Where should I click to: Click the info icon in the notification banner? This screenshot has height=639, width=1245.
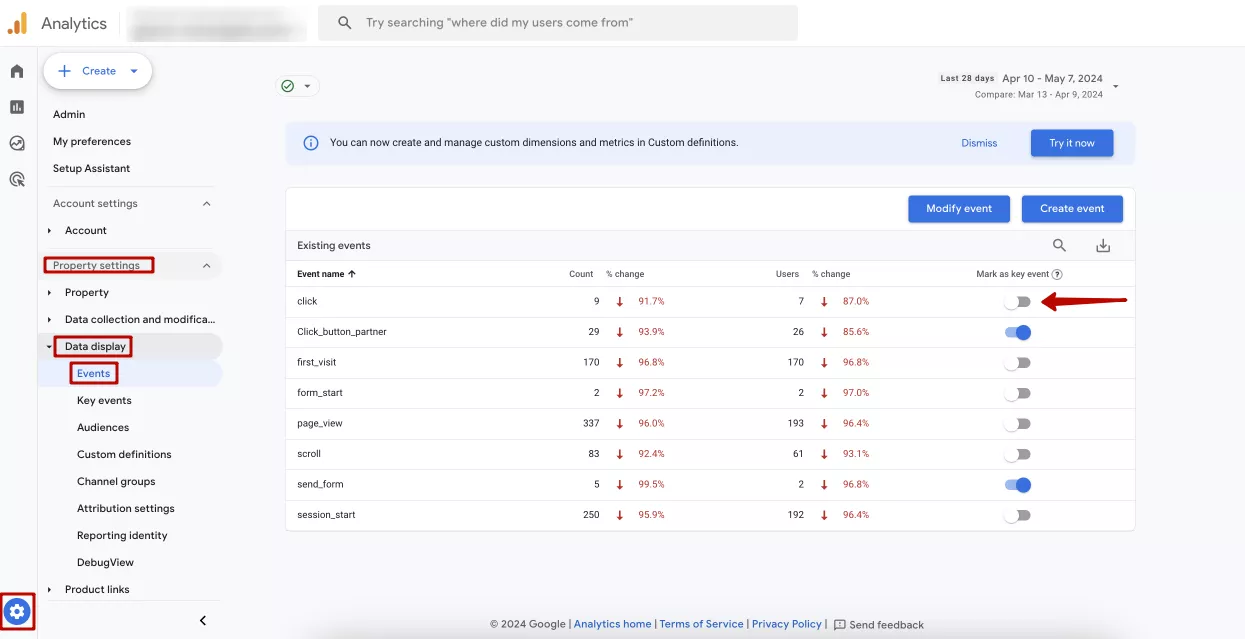pos(311,143)
